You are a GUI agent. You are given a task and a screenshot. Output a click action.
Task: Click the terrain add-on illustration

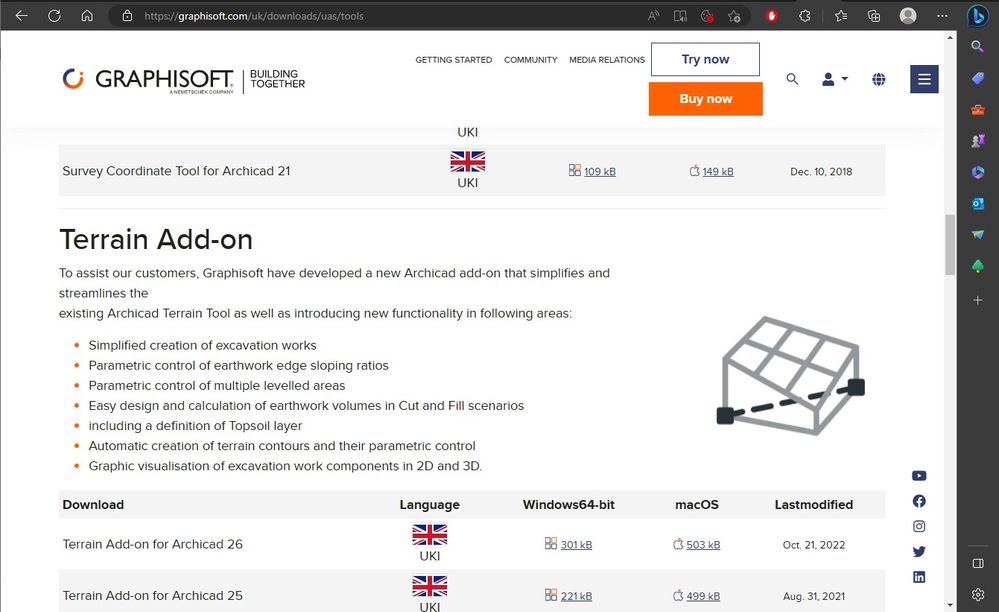coord(791,376)
